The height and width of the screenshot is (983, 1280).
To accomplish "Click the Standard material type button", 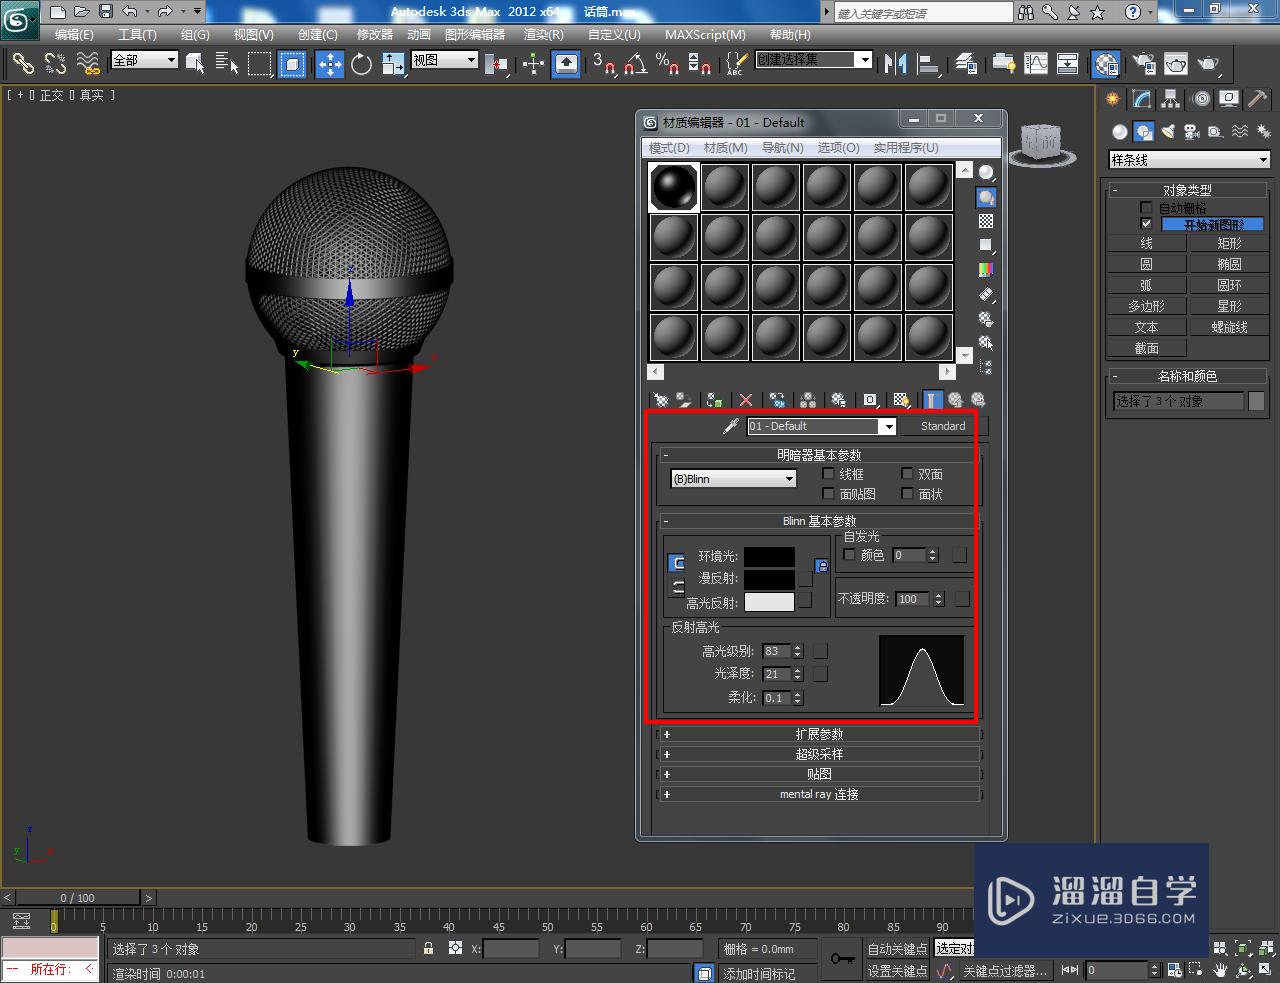I will [943, 426].
